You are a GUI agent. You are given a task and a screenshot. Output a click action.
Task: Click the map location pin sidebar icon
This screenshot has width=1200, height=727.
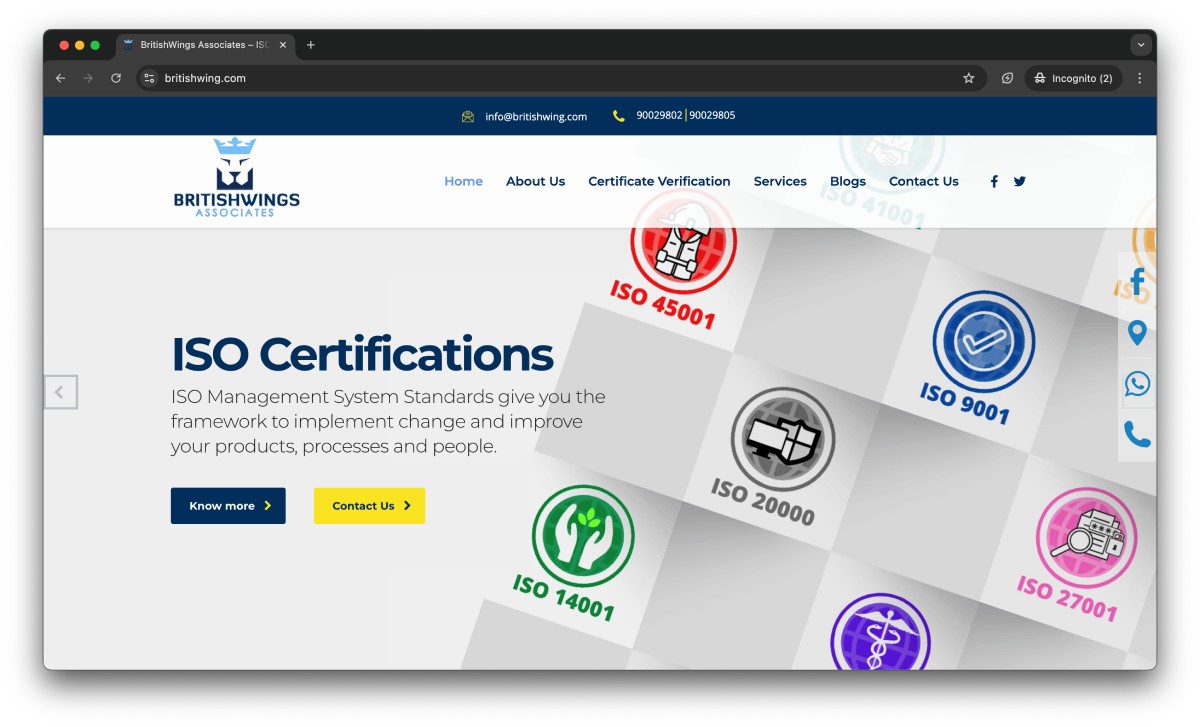1137,333
